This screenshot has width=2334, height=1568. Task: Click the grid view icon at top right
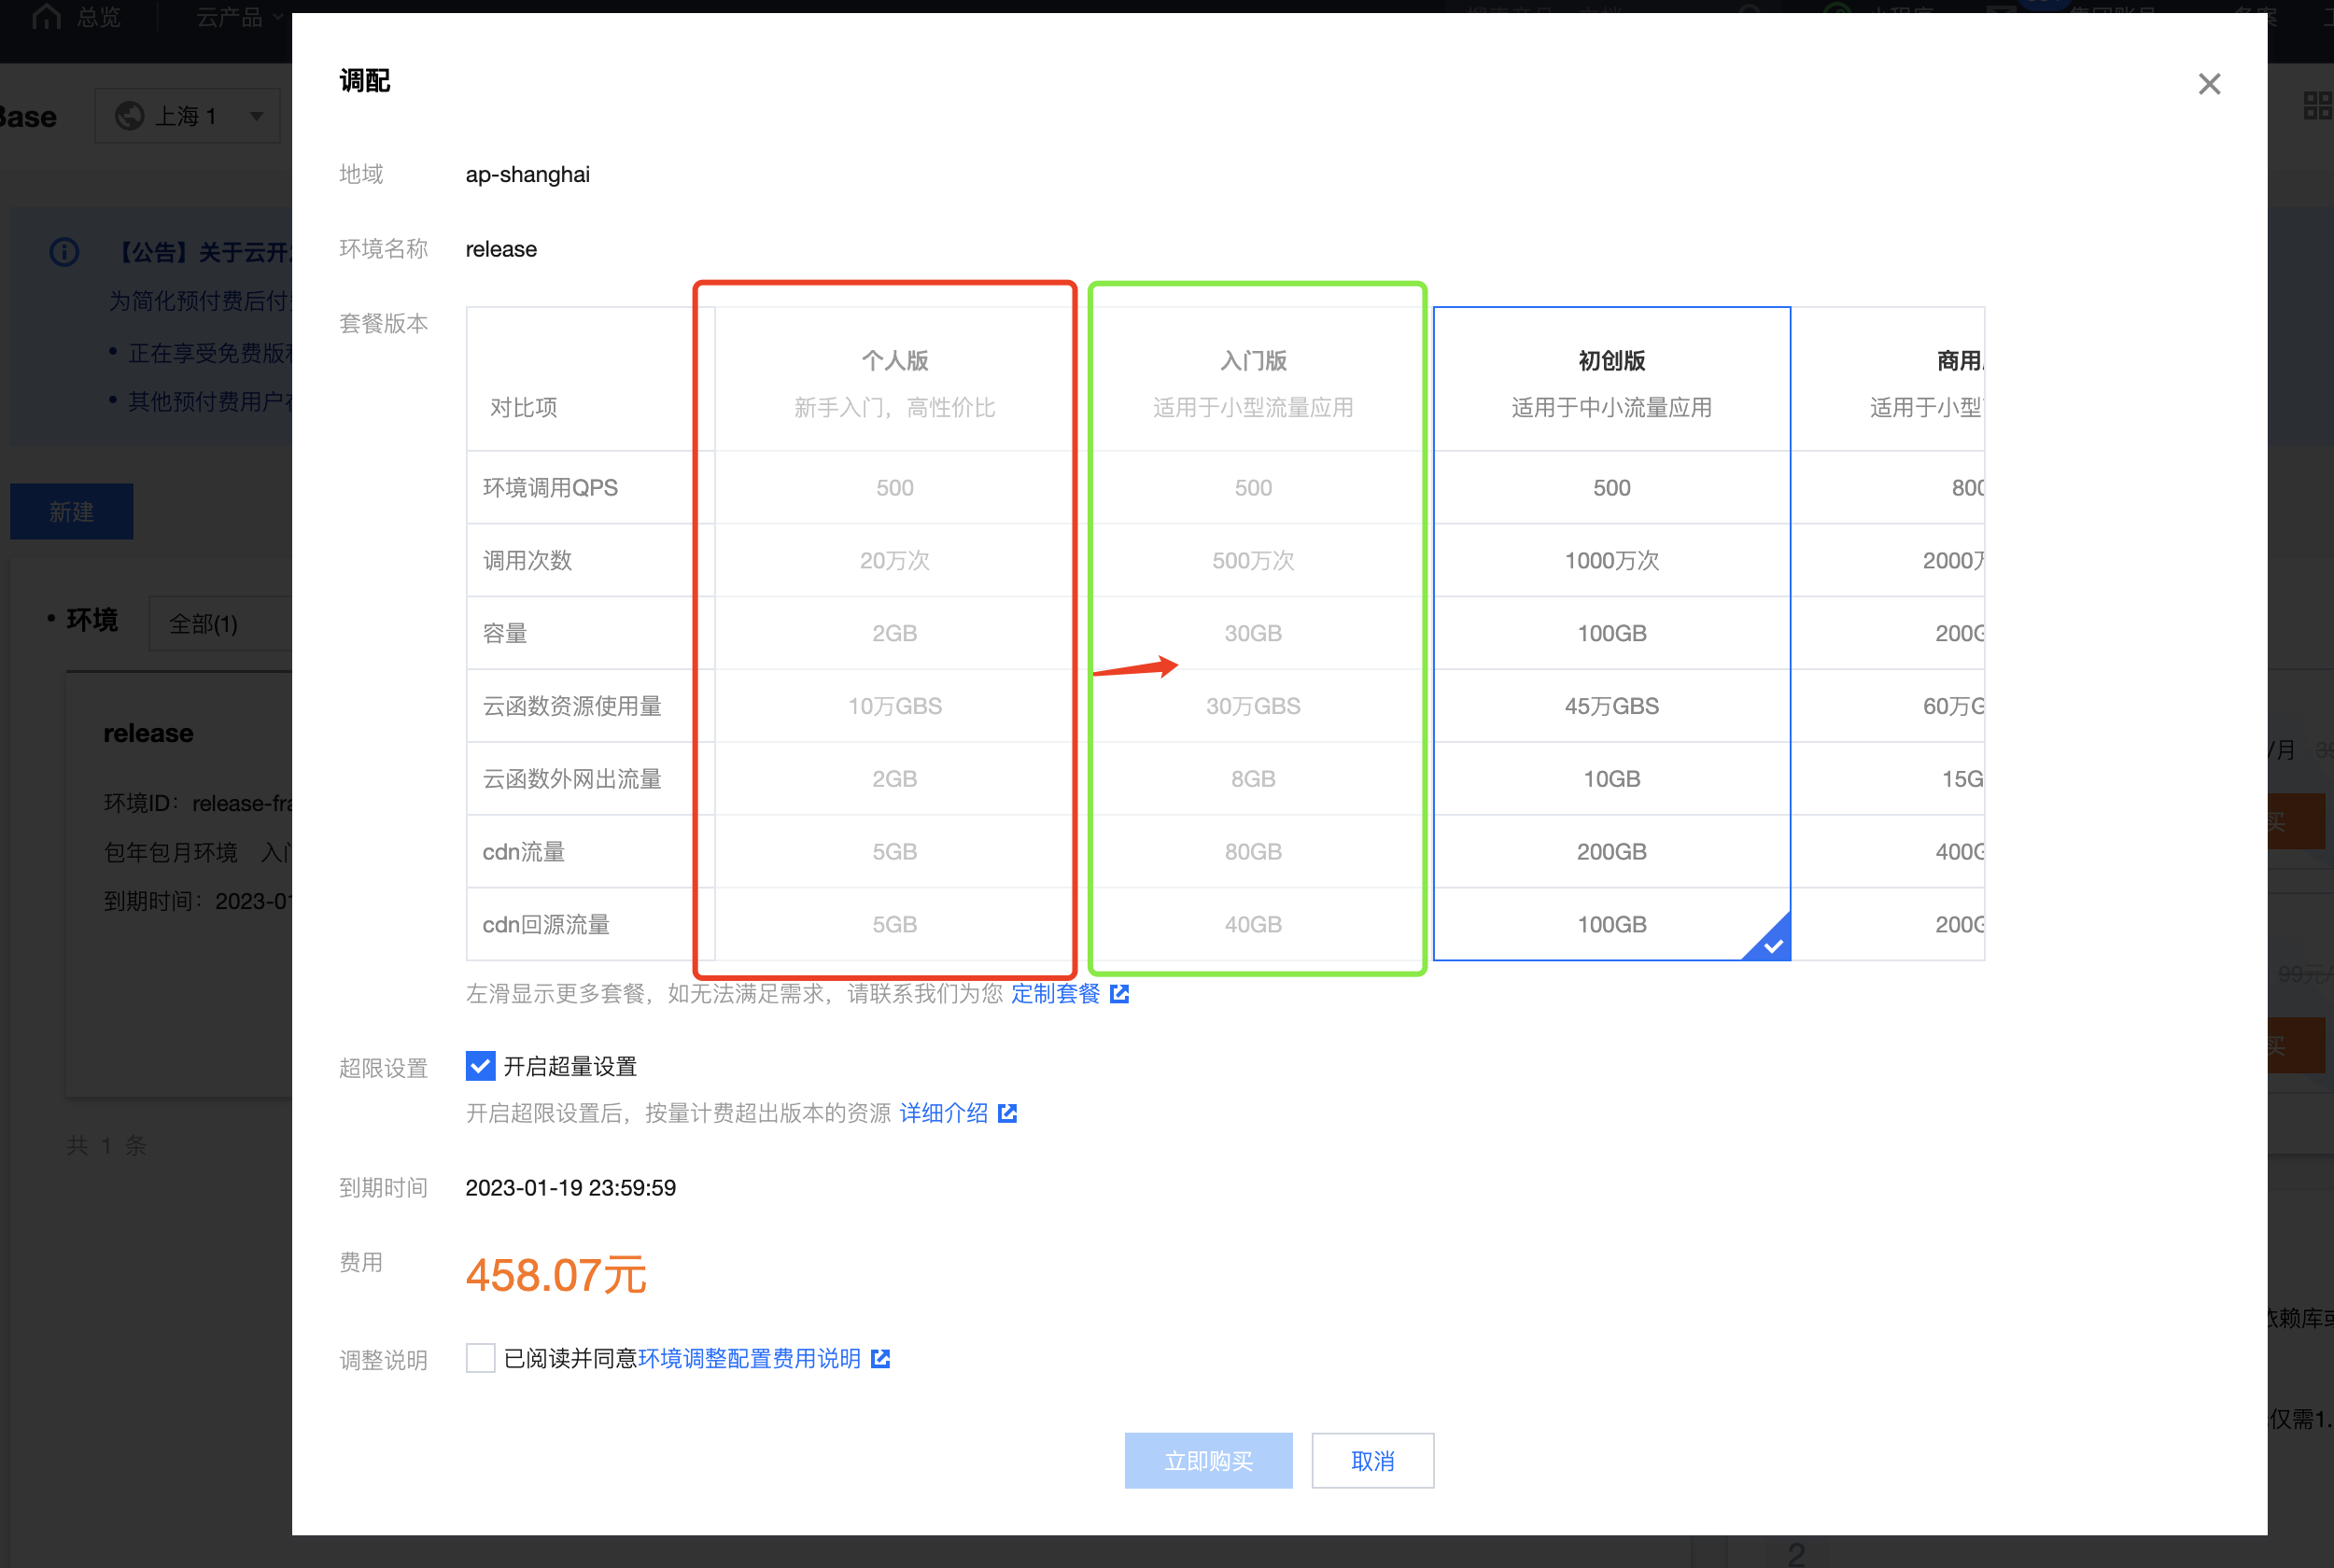pyautogui.click(x=2316, y=105)
